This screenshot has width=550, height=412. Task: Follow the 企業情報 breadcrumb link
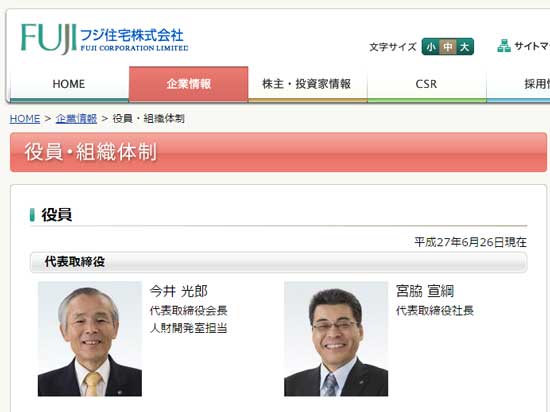point(76,119)
